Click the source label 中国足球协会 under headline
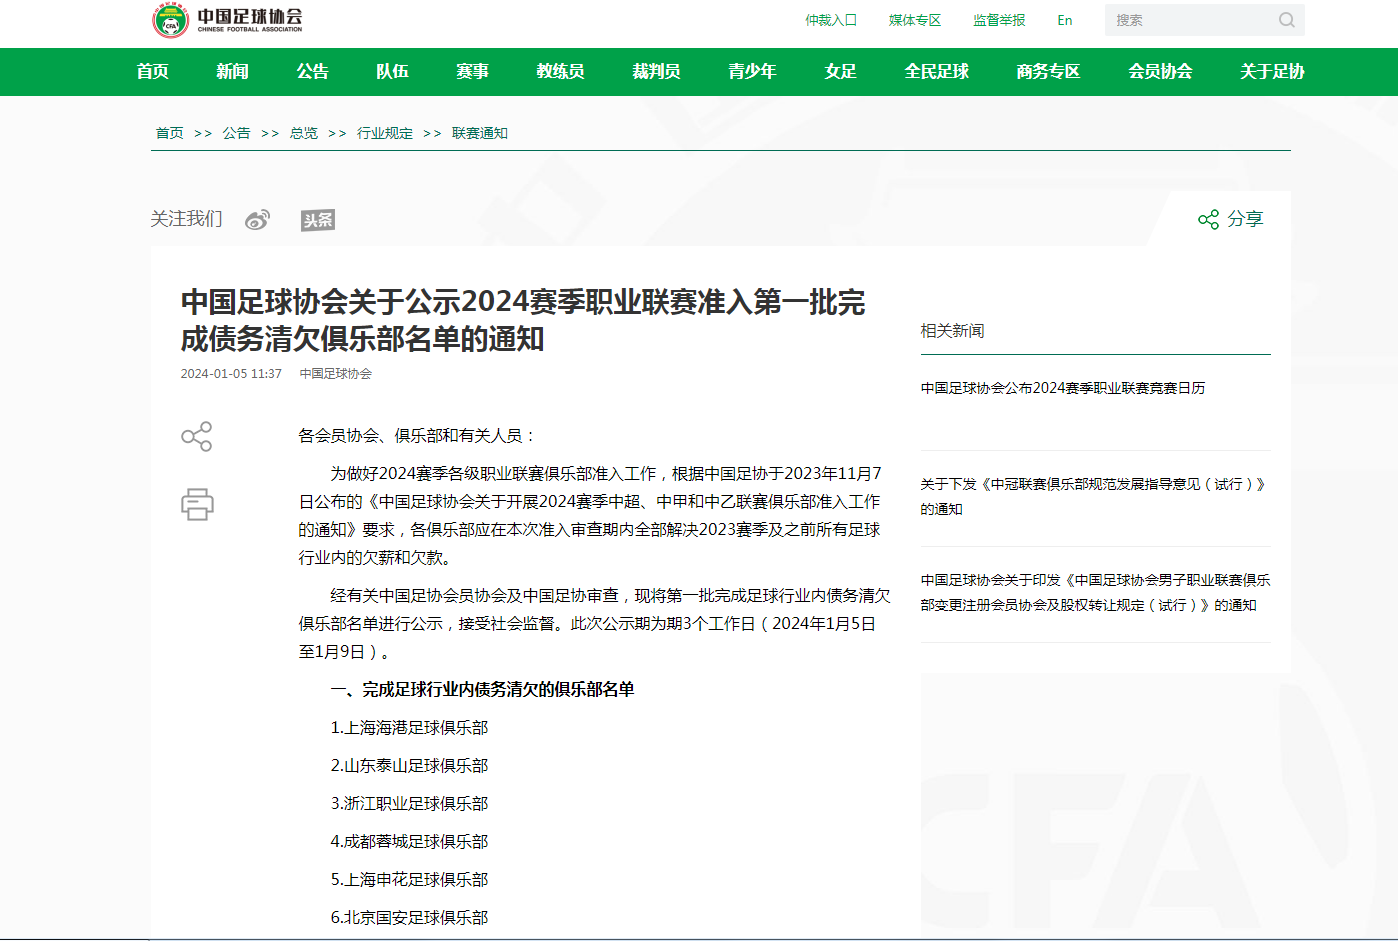This screenshot has width=1398, height=941. [336, 374]
